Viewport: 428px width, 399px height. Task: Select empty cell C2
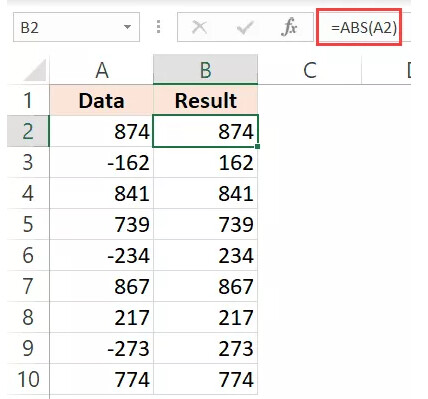(309, 131)
